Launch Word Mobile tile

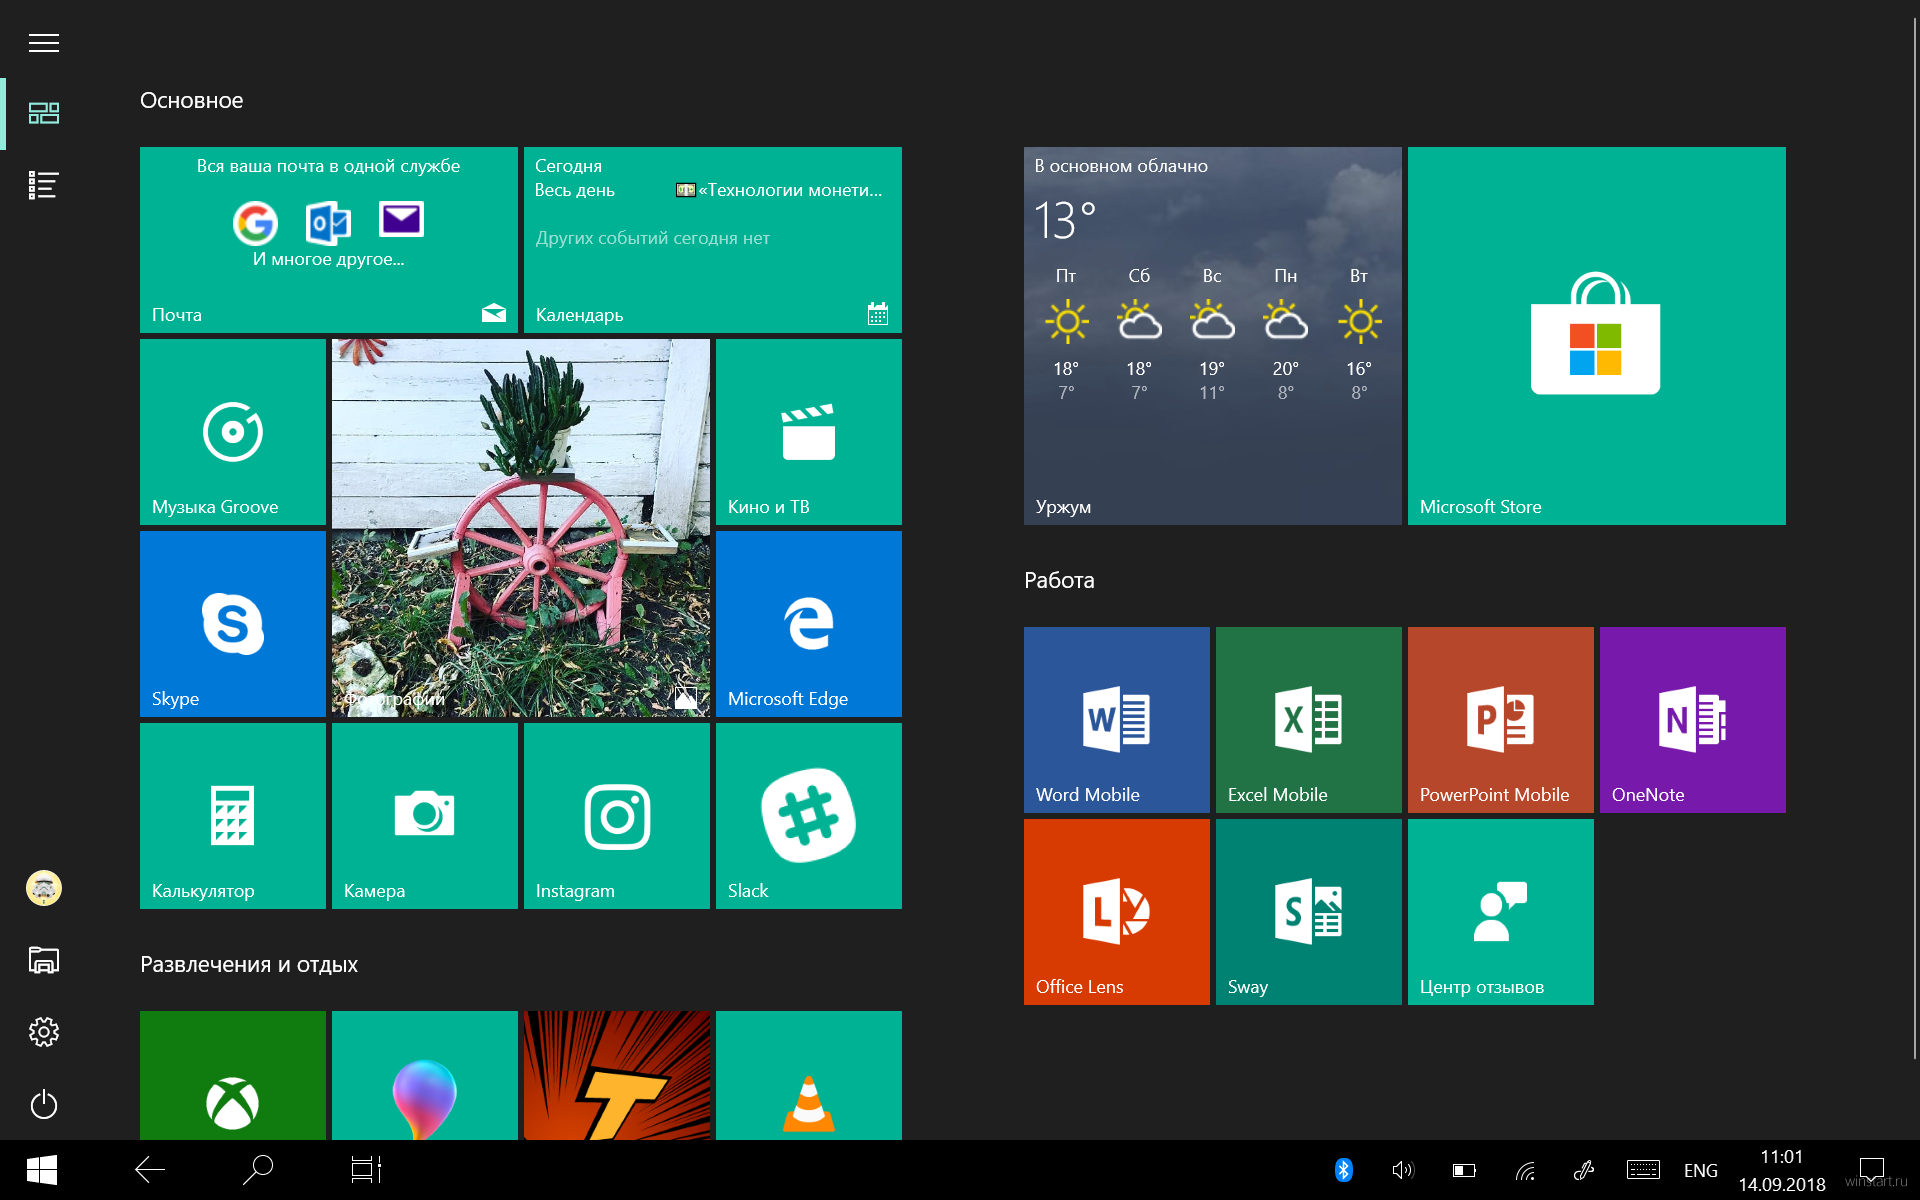1117,720
